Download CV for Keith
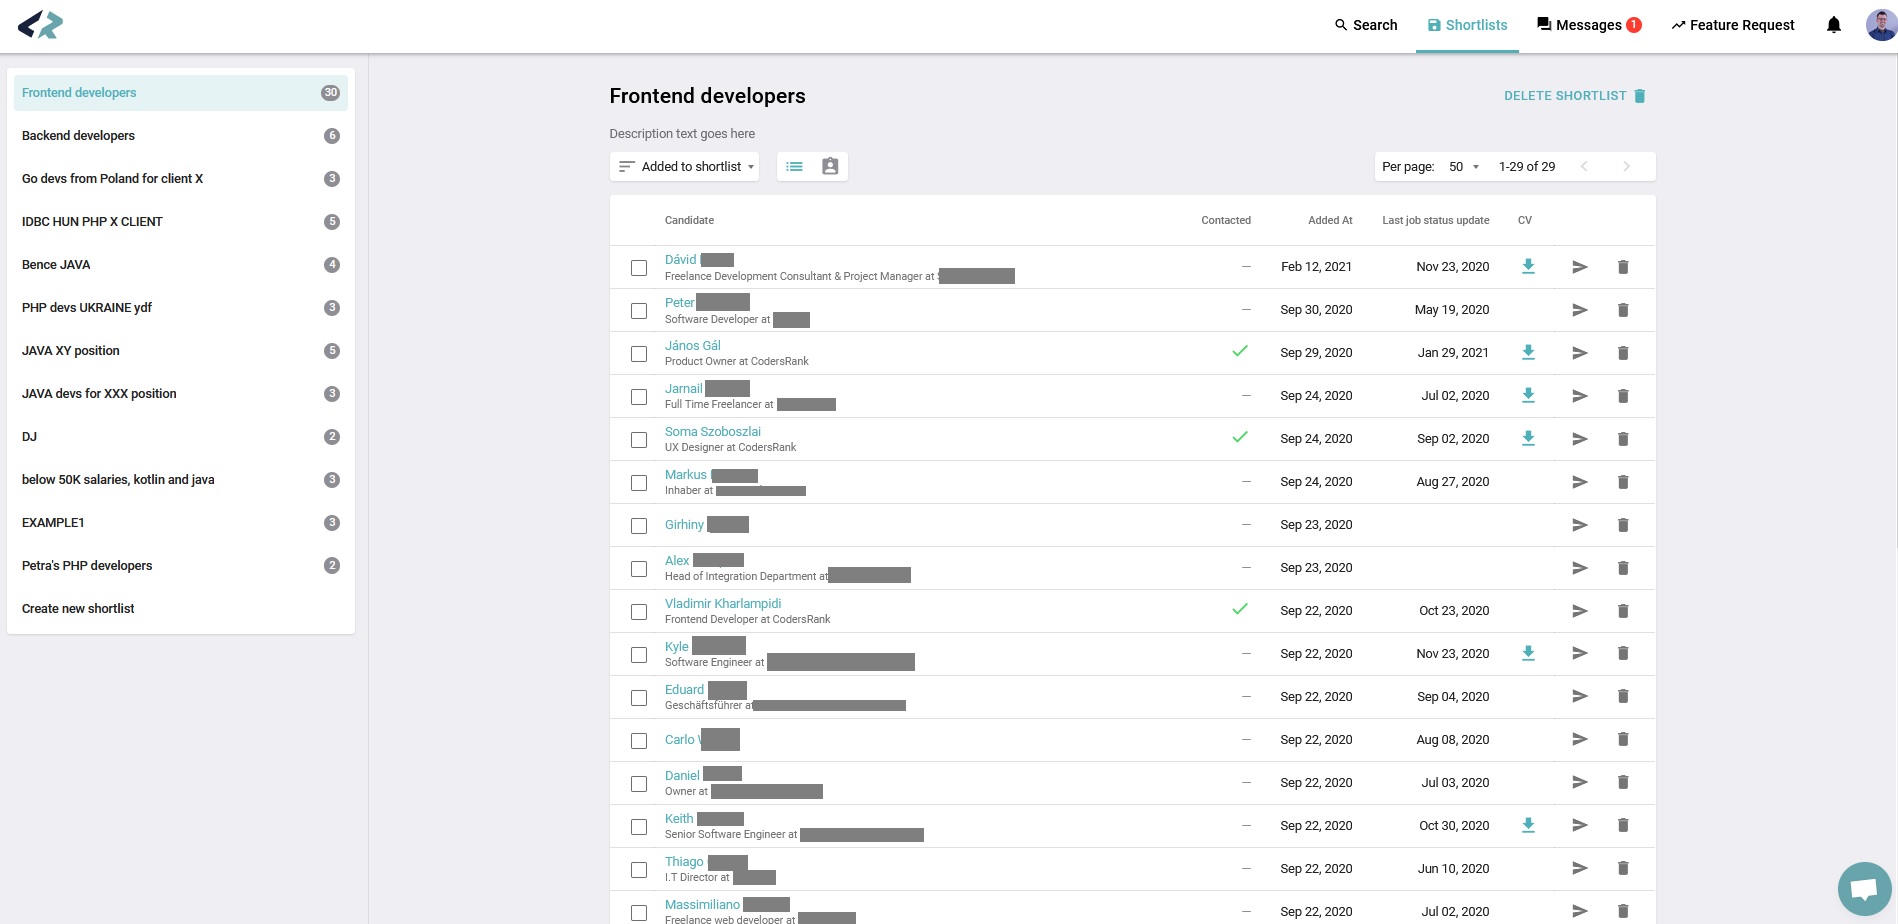This screenshot has width=1898, height=924. coord(1528,825)
